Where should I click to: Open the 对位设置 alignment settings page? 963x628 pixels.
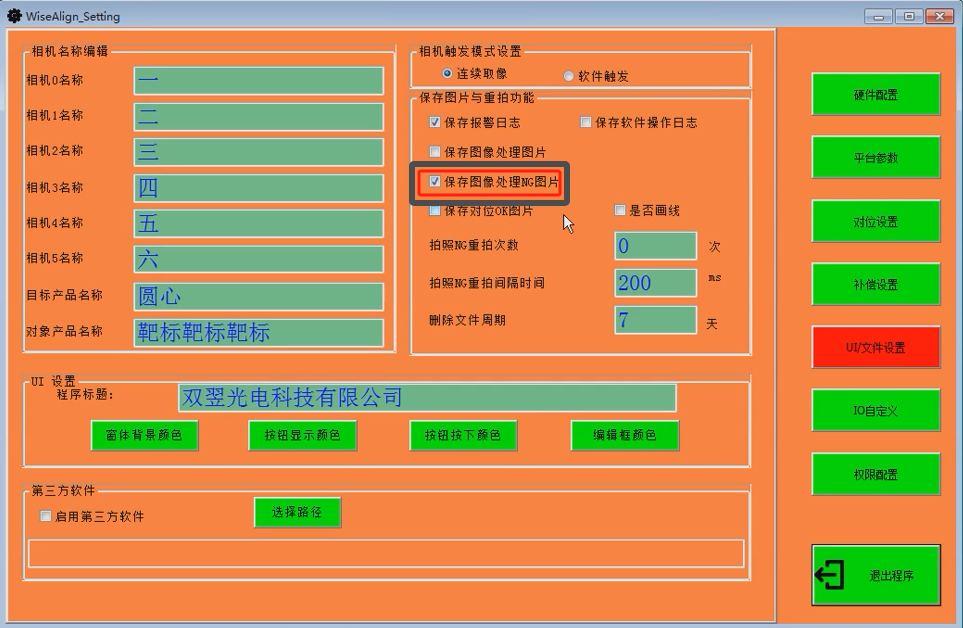(875, 222)
